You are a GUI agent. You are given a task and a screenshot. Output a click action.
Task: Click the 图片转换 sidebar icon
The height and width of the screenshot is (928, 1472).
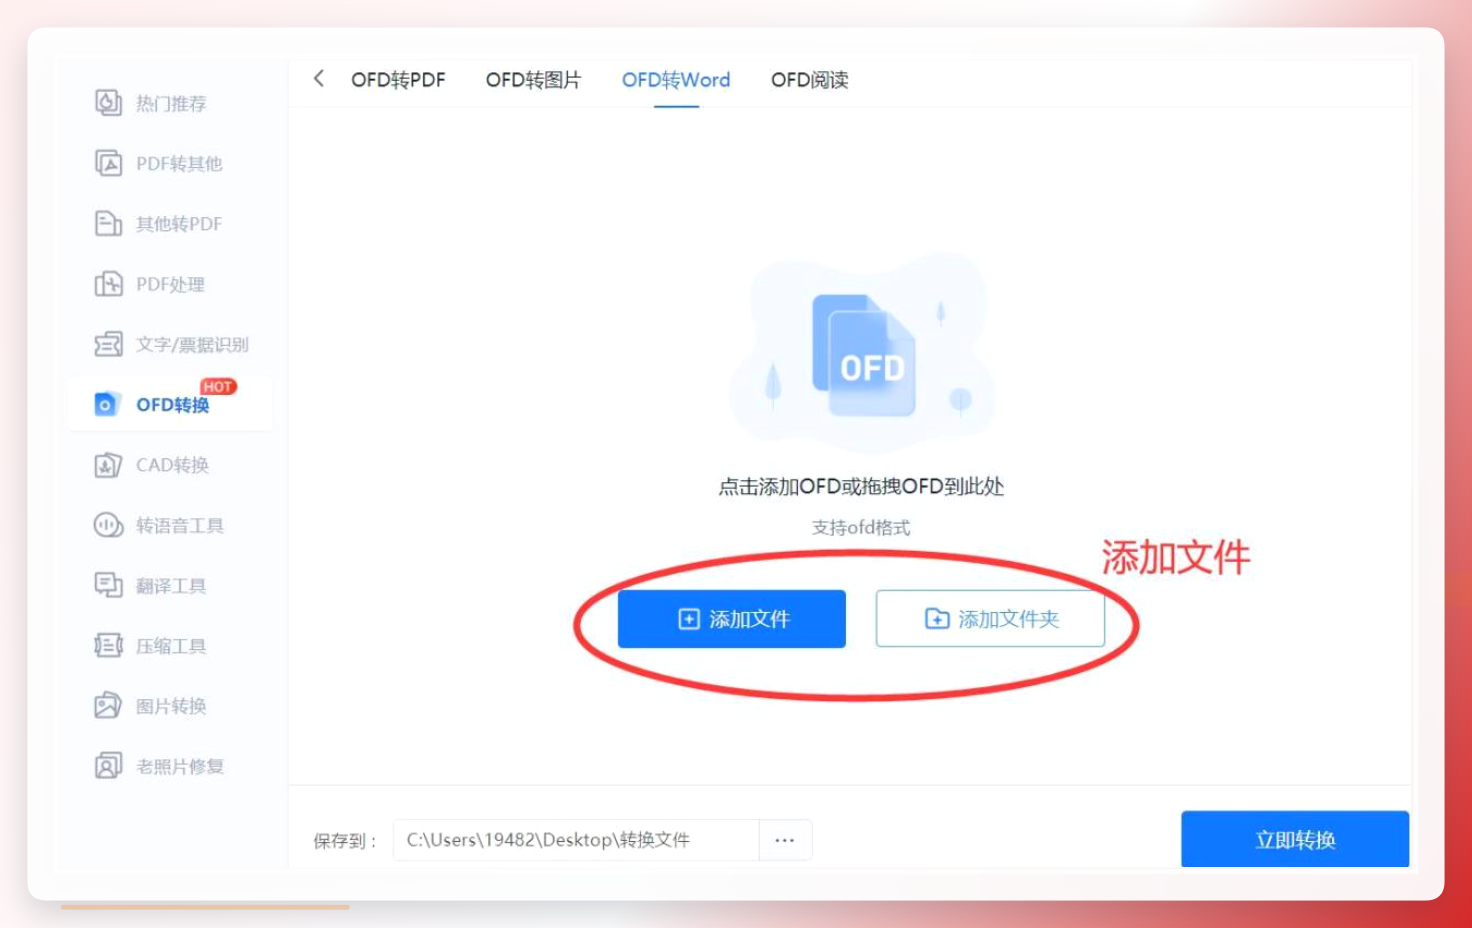click(108, 706)
